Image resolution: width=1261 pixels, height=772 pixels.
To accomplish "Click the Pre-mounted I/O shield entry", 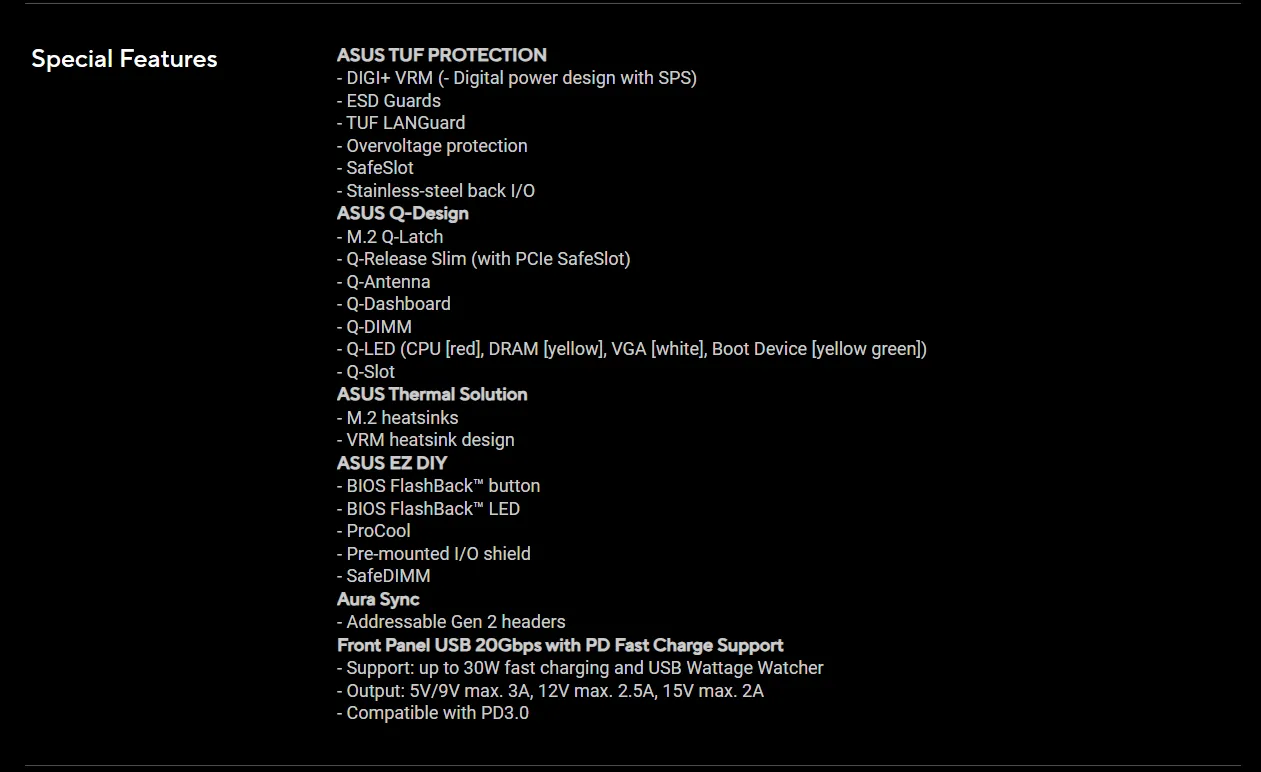I will pos(434,554).
